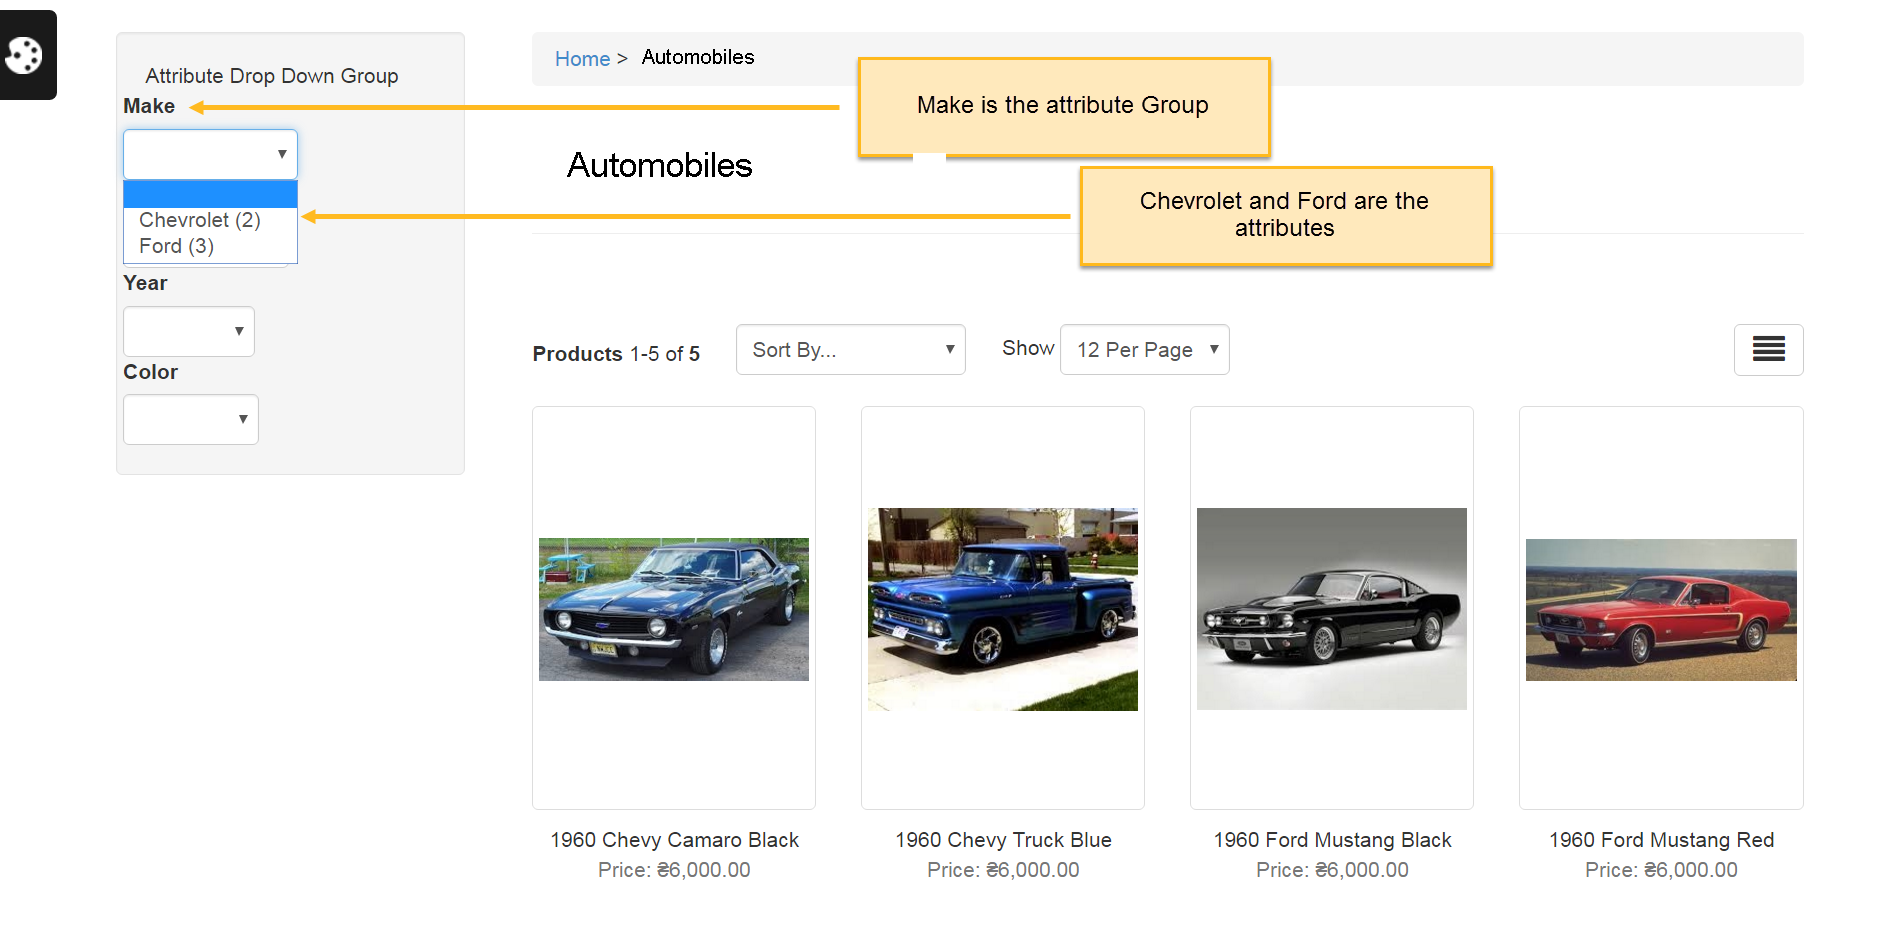The height and width of the screenshot is (943, 1900).
Task: Select the blank option in Make list
Action: [x=210, y=194]
